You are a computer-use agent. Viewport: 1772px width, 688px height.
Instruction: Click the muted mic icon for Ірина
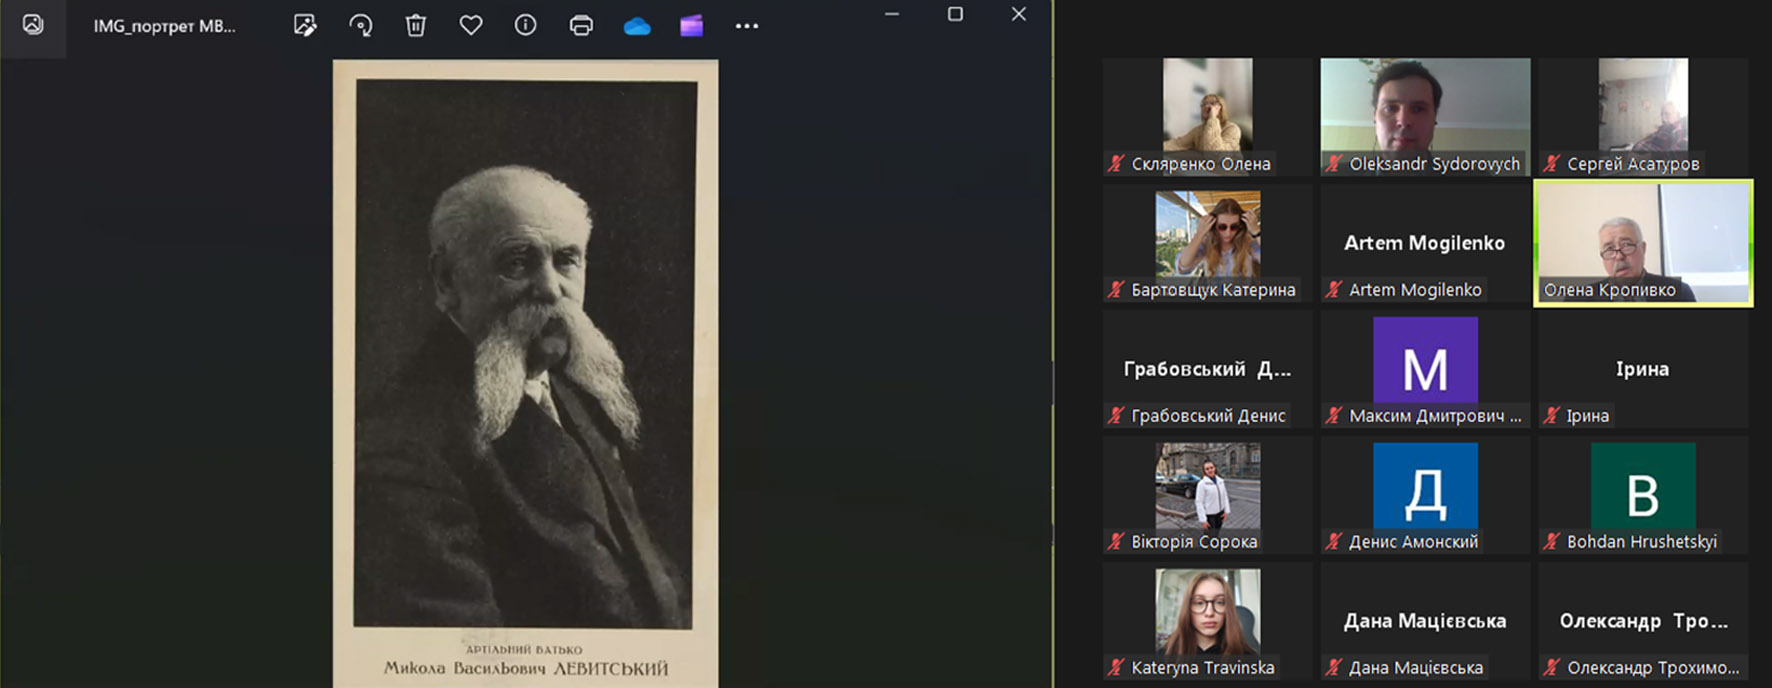(x=1552, y=416)
